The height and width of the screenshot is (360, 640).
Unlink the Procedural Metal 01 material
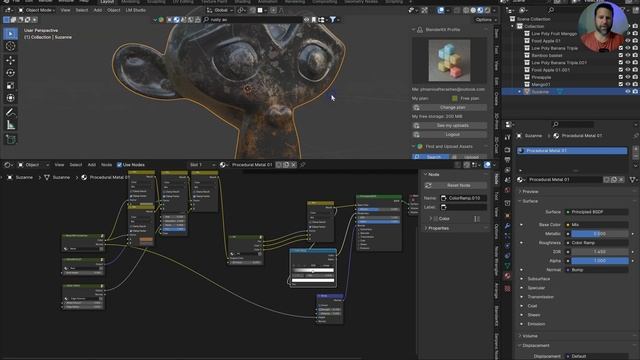(621, 180)
